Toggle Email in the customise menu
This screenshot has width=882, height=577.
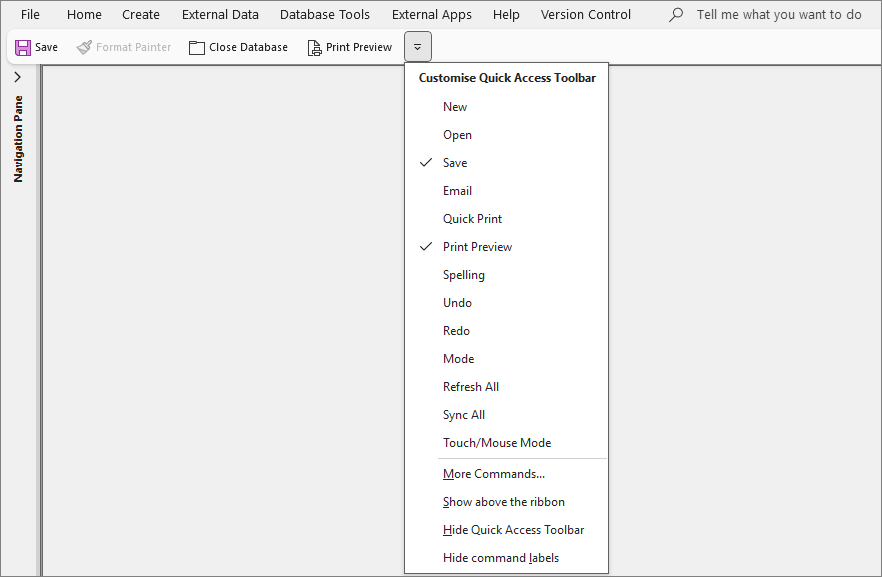tap(506, 191)
